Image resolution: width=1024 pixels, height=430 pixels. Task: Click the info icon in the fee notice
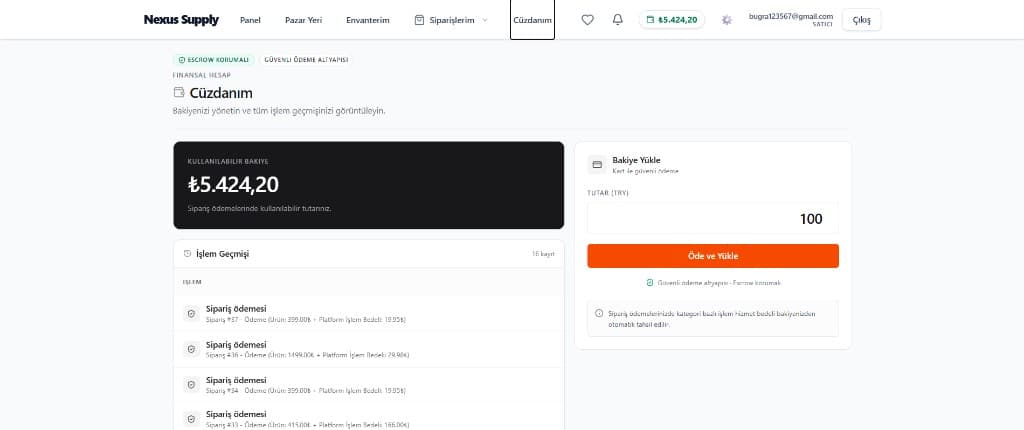pos(599,314)
